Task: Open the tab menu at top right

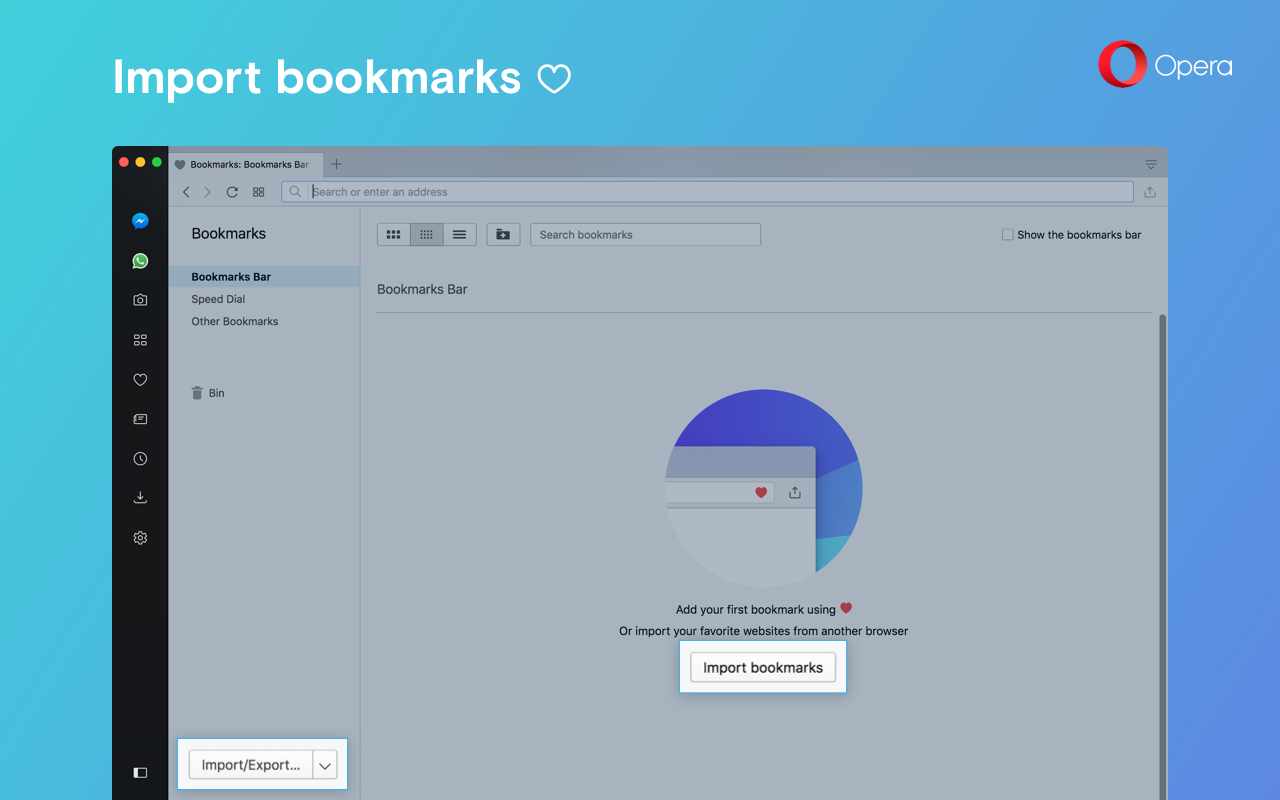Action: tap(1151, 164)
